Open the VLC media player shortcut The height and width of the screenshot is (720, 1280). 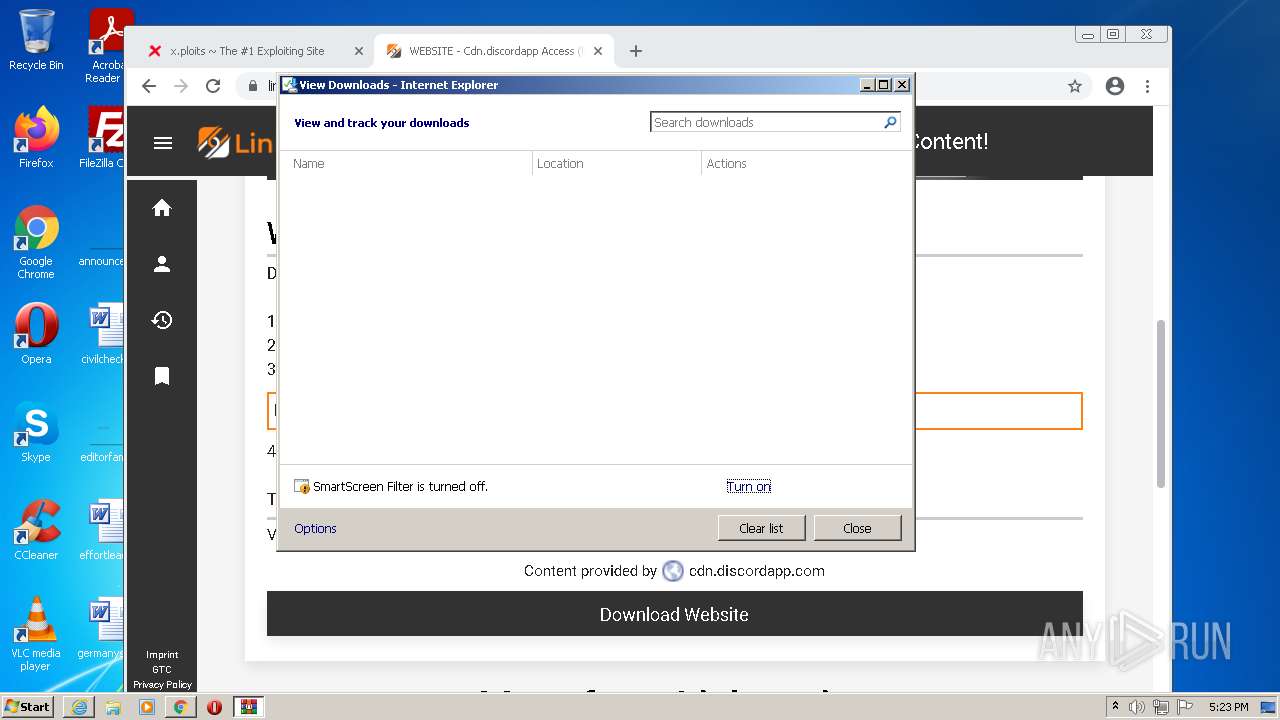click(x=36, y=634)
